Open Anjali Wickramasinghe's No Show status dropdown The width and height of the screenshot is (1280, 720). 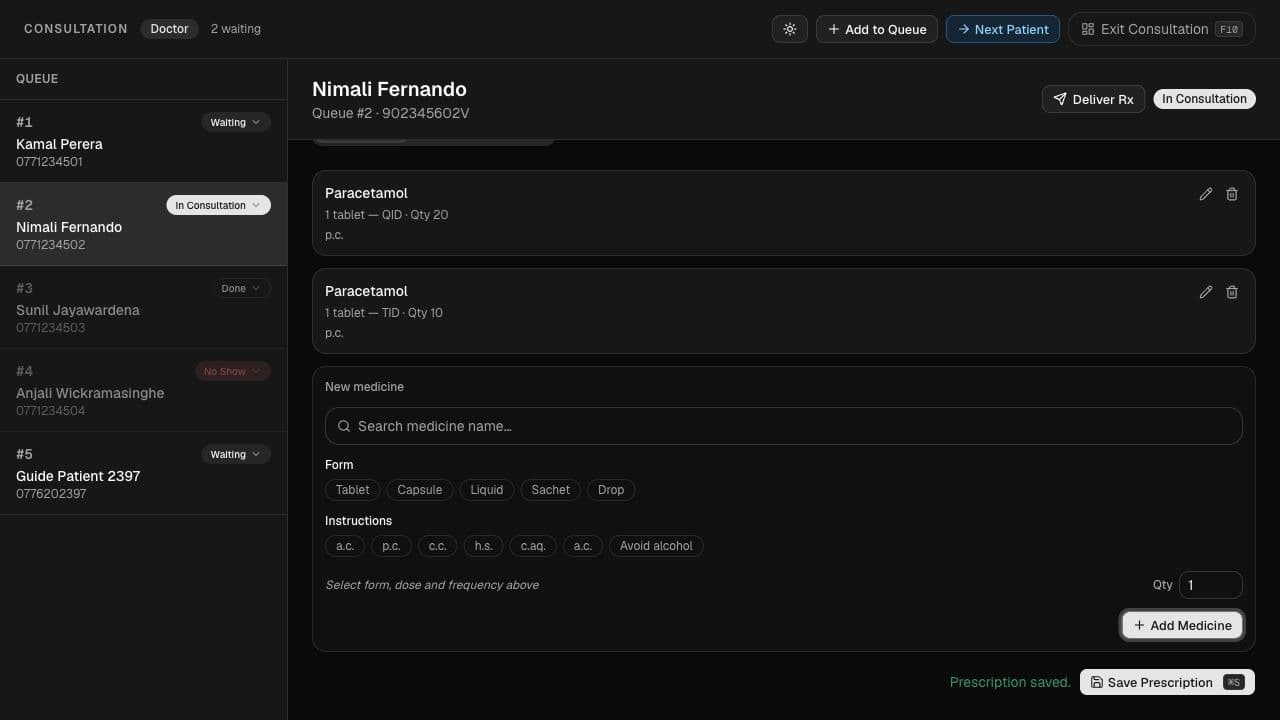232,371
